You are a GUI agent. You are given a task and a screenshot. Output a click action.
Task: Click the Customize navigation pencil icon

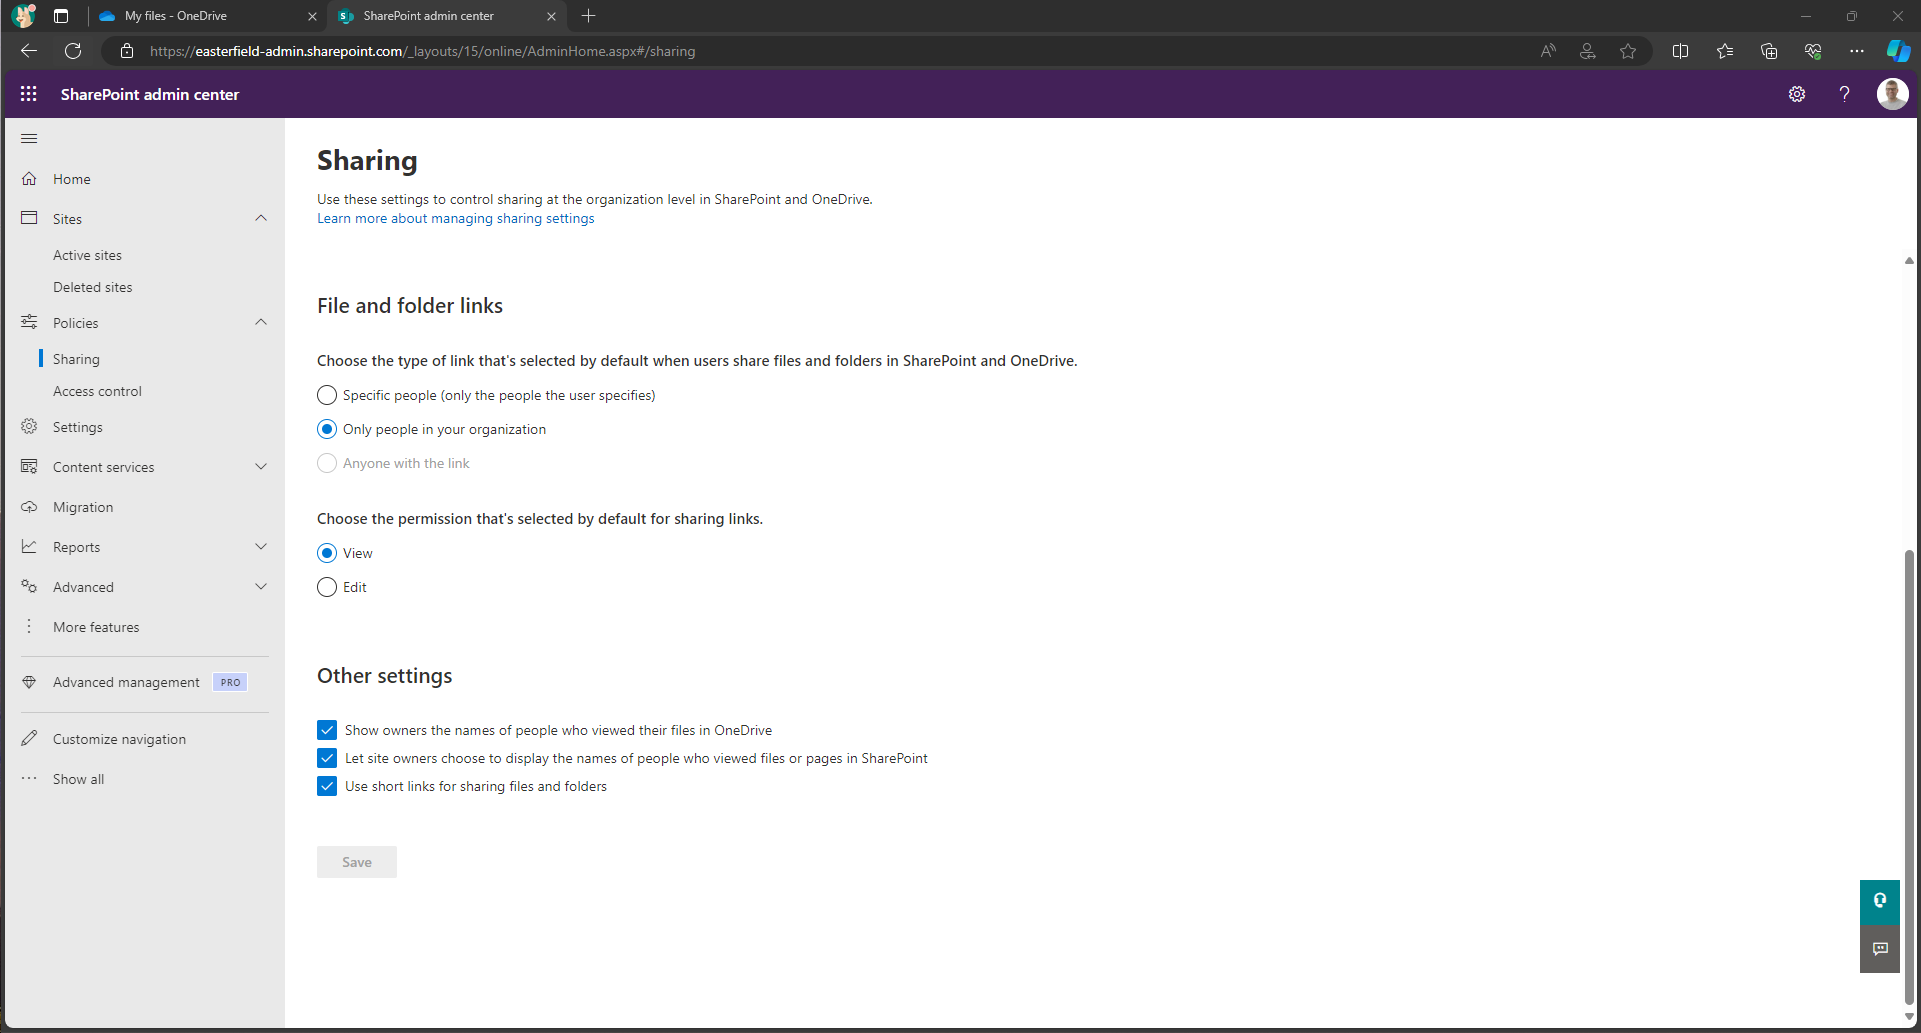29,739
